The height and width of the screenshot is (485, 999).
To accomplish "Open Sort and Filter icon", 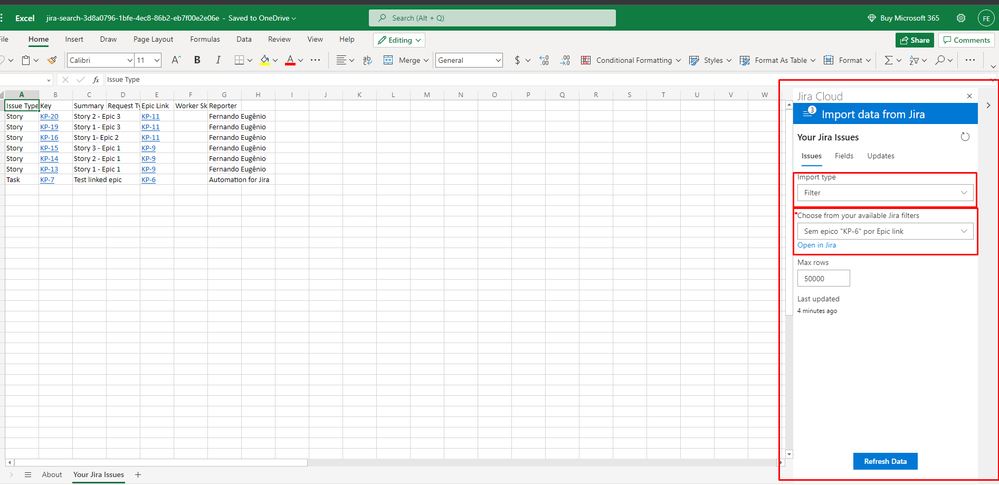I will click(x=914, y=60).
